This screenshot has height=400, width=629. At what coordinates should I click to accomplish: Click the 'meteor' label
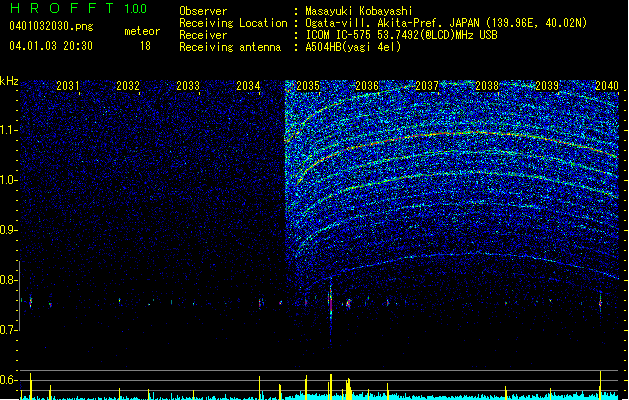142,31
